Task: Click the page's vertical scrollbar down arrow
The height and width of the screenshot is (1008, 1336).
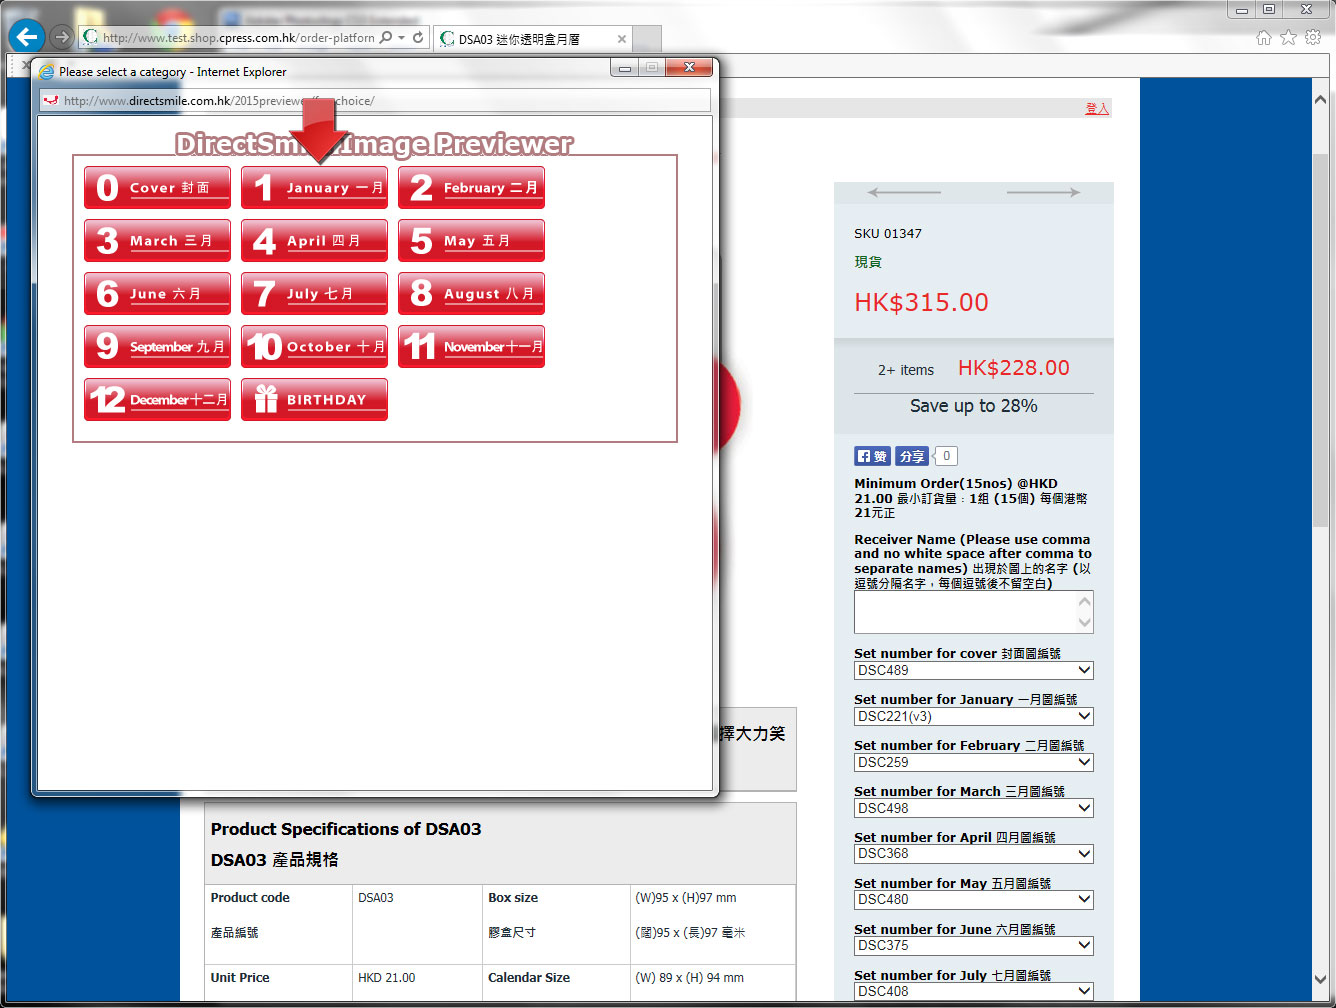Action: [x=1321, y=979]
